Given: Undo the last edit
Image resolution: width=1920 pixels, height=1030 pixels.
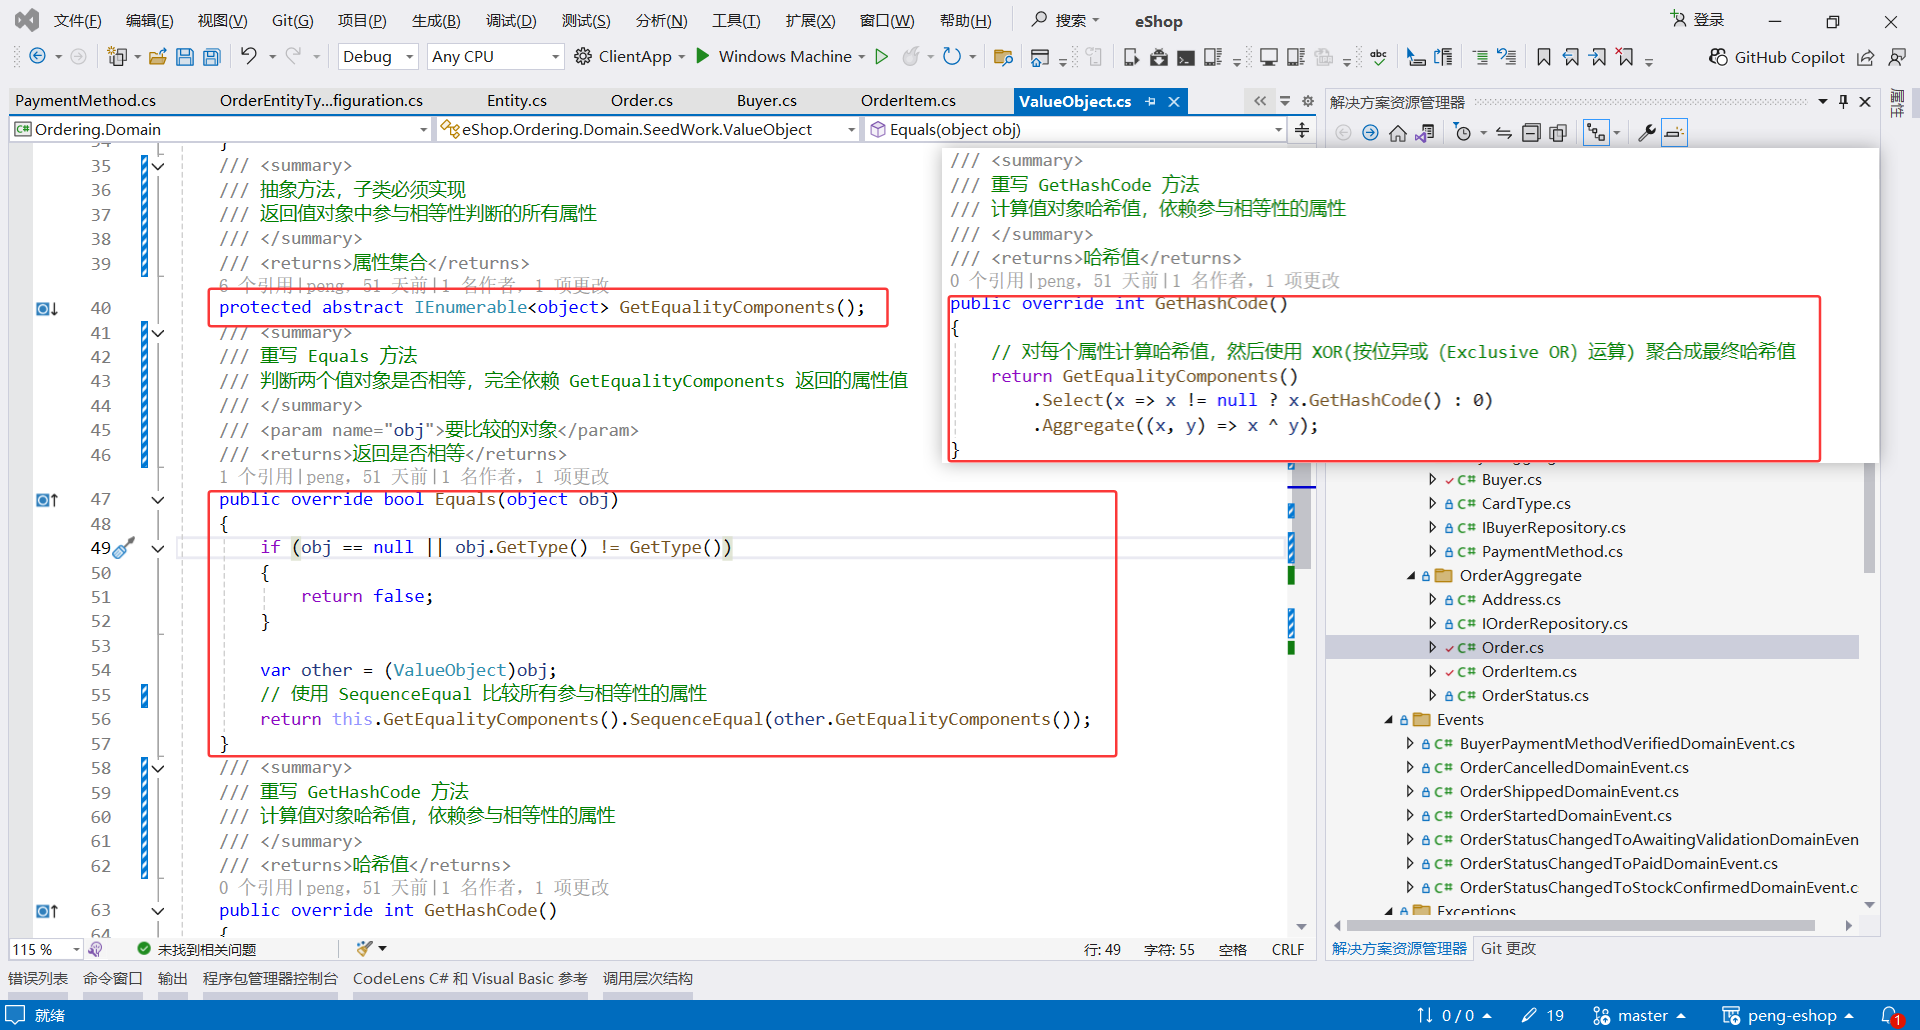Looking at the screenshot, I should click(249, 56).
